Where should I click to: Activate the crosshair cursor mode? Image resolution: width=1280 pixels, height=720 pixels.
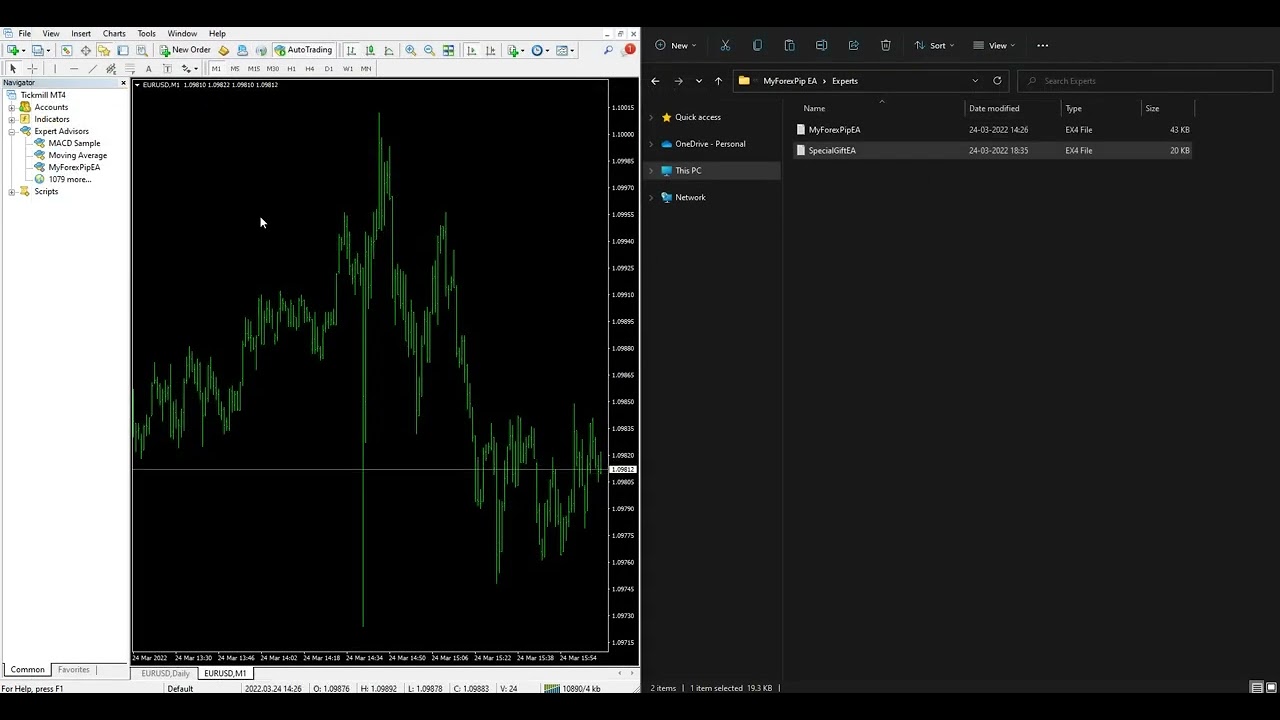pos(32,69)
